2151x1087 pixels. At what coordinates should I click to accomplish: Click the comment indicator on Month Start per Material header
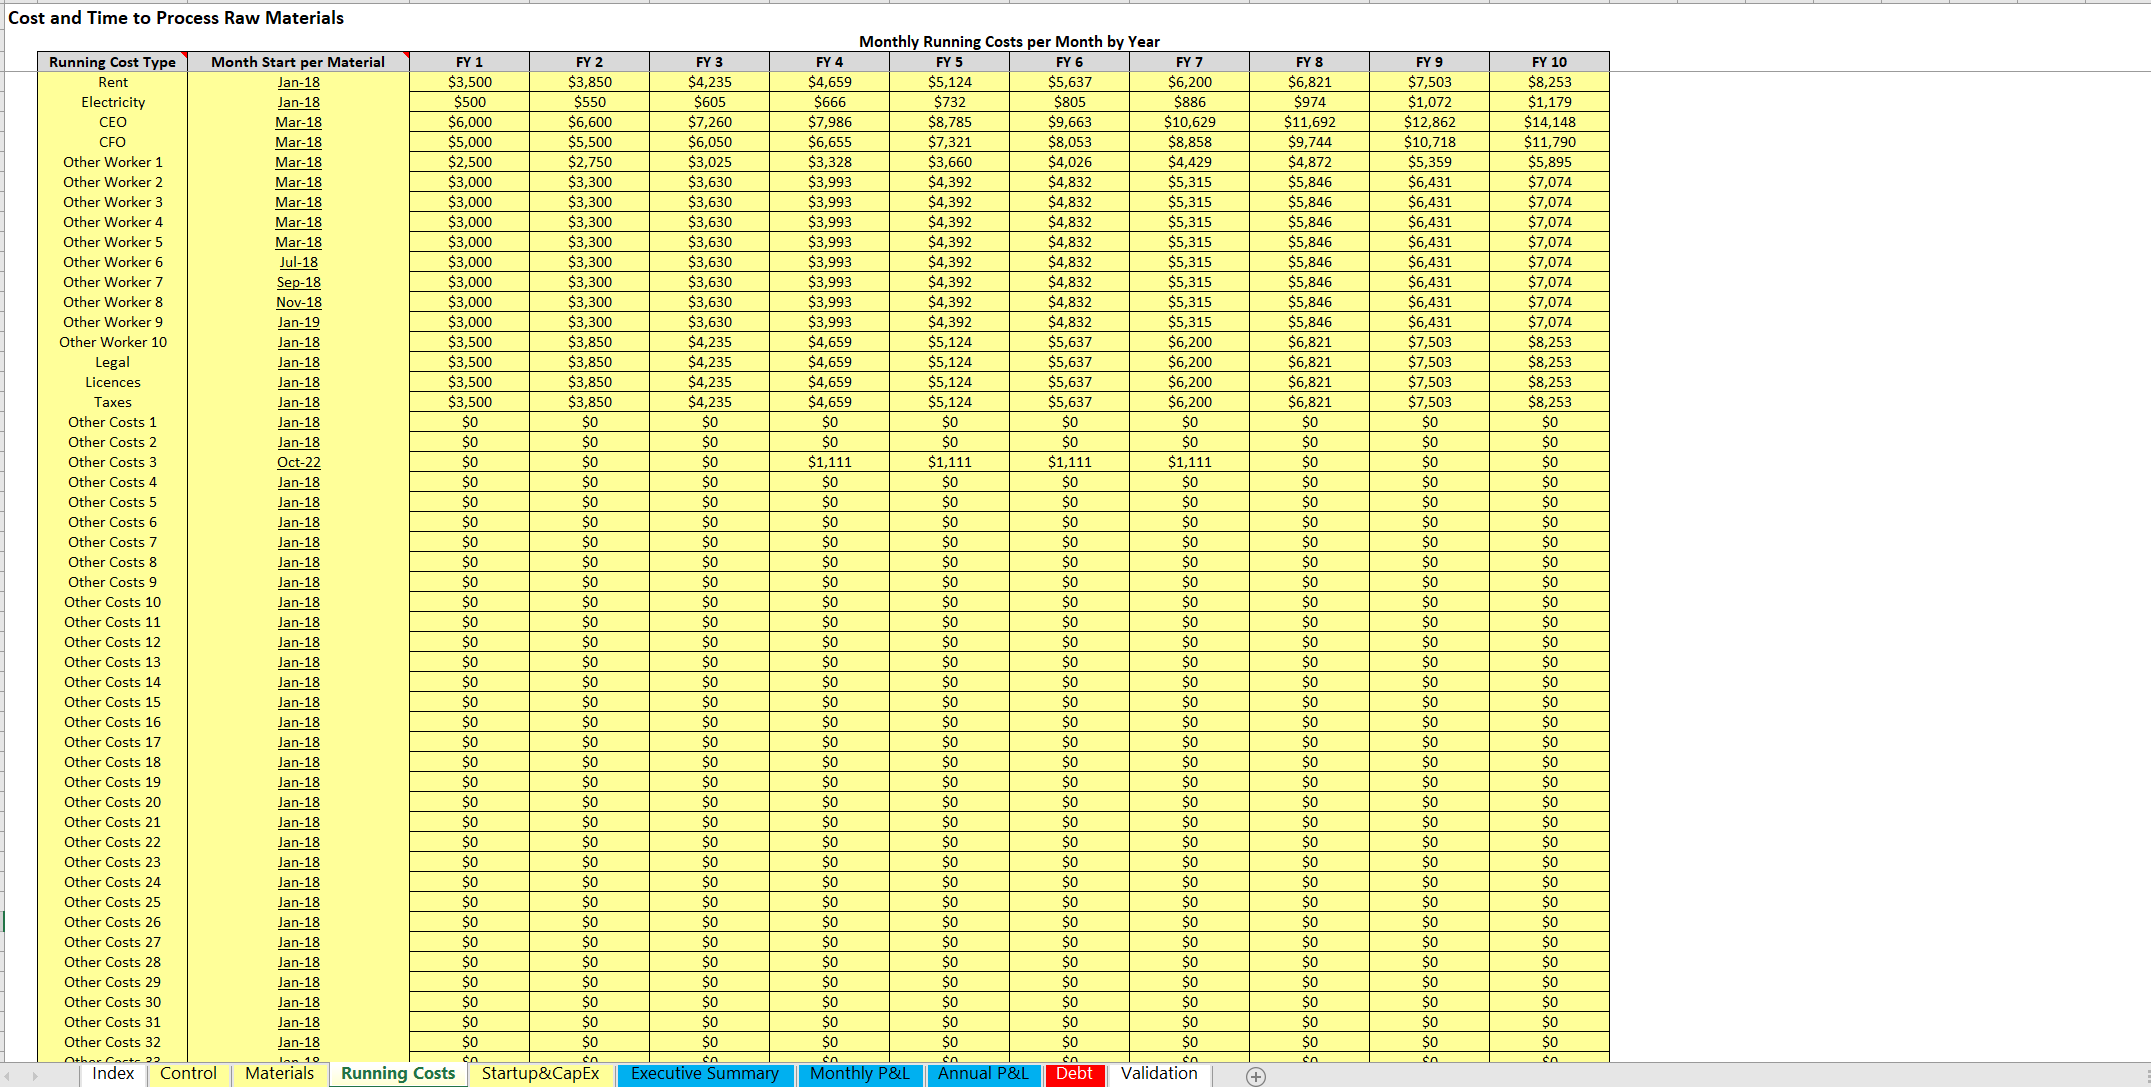(407, 54)
